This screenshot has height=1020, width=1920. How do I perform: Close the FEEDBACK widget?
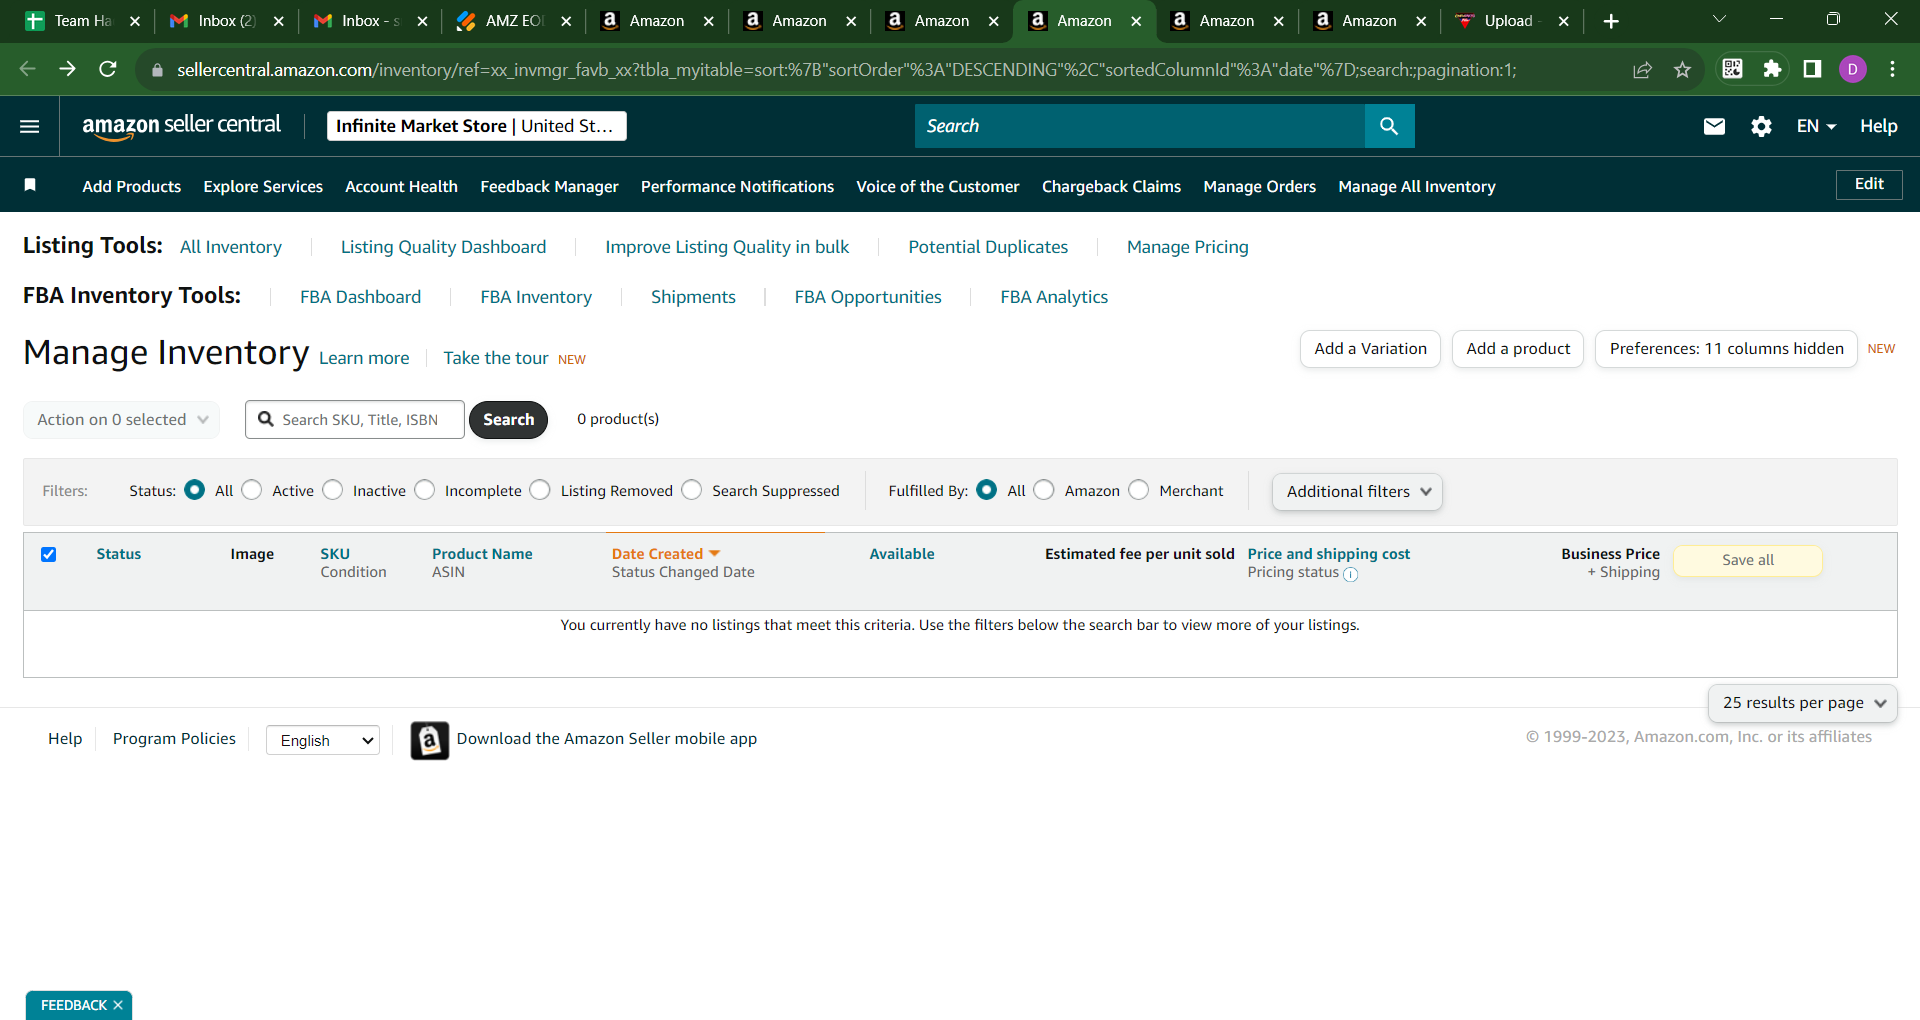[118, 1005]
